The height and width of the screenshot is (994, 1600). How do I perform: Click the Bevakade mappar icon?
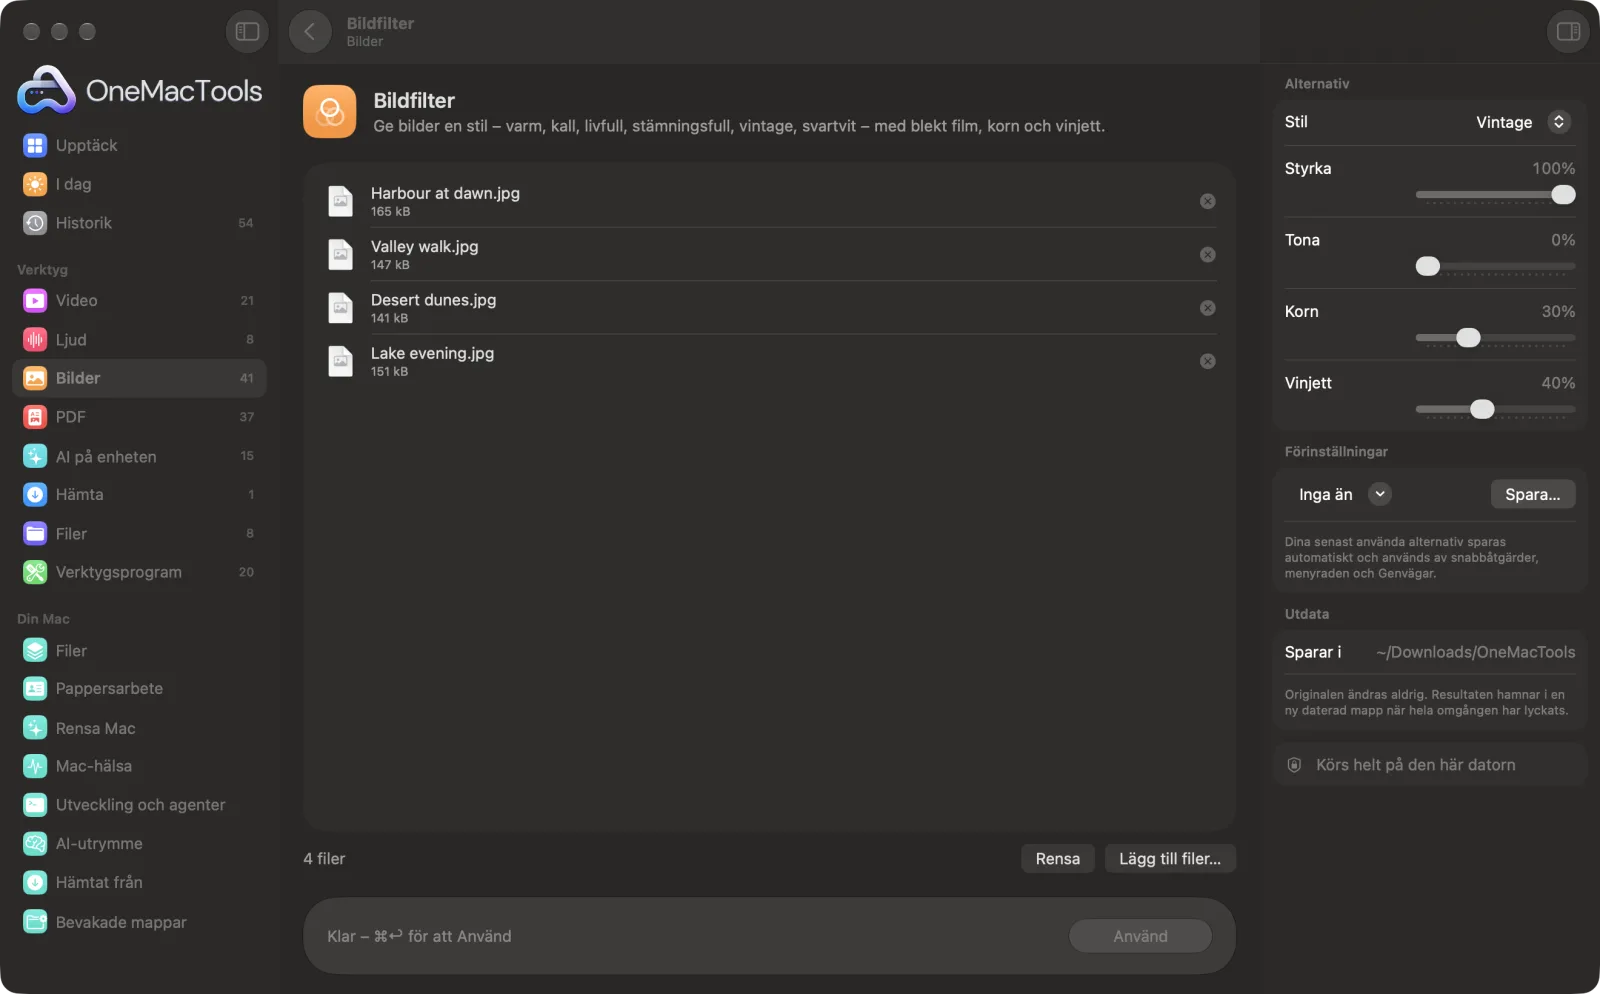[x=35, y=922]
